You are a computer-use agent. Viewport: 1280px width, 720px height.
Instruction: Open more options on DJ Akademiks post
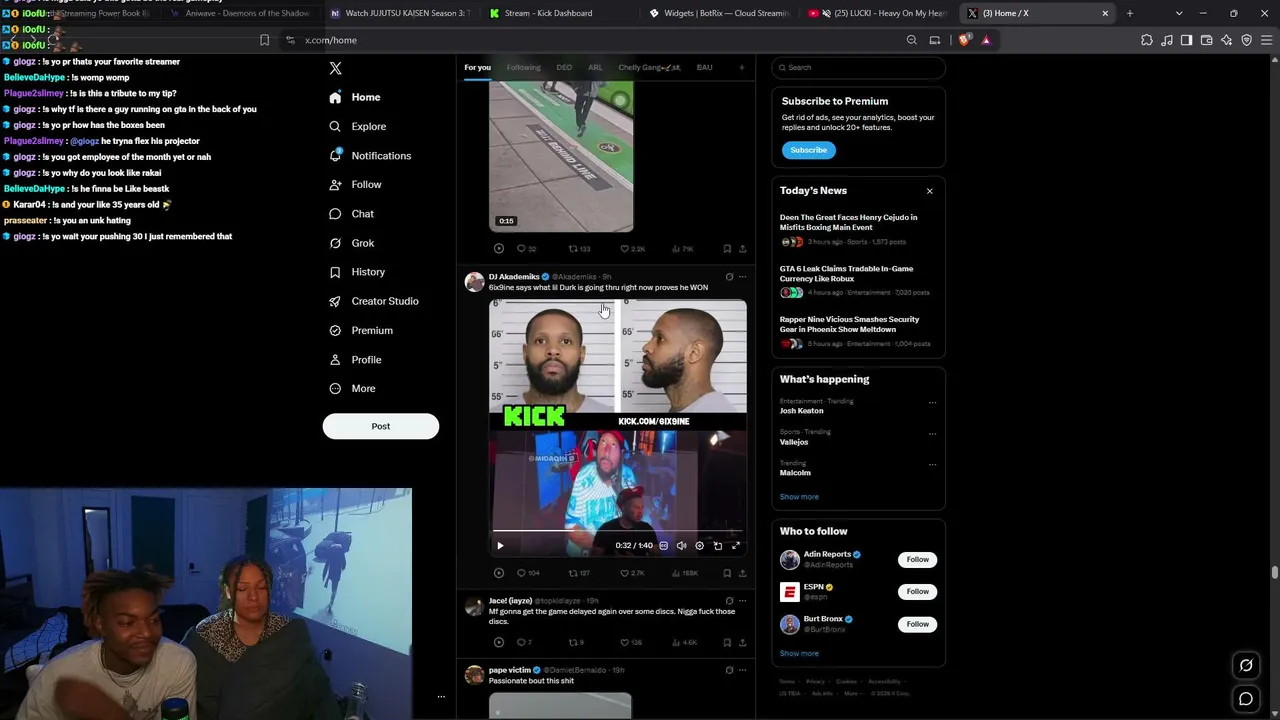tap(742, 277)
